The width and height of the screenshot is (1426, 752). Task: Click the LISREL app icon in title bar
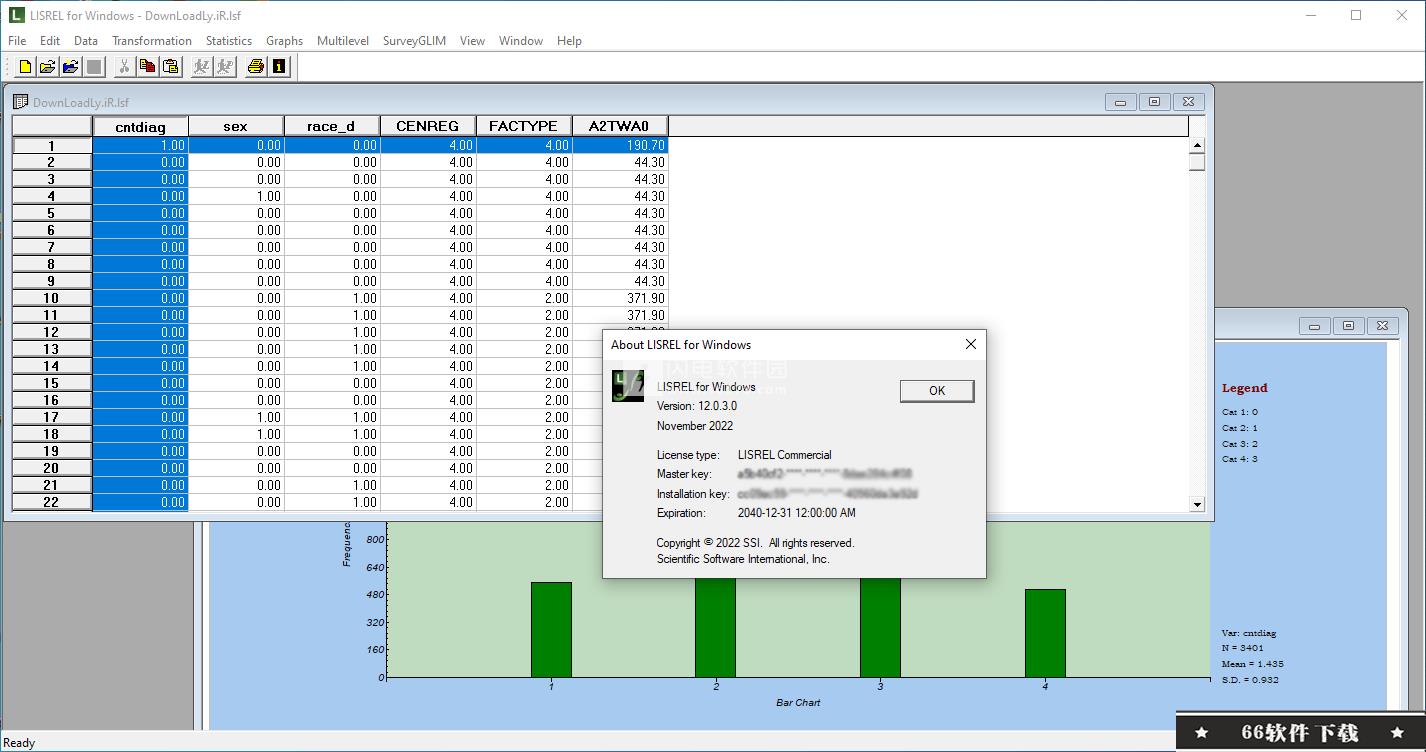pyautogui.click(x=15, y=15)
